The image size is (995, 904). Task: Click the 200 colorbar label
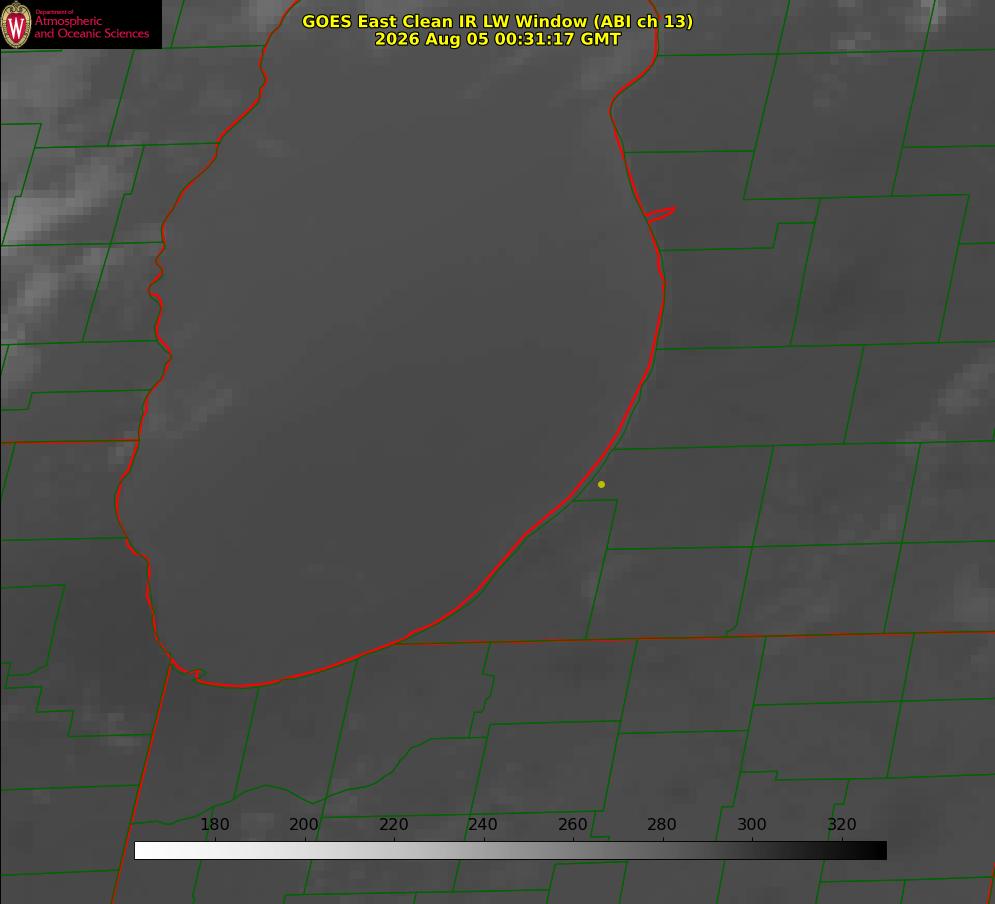click(304, 824)
